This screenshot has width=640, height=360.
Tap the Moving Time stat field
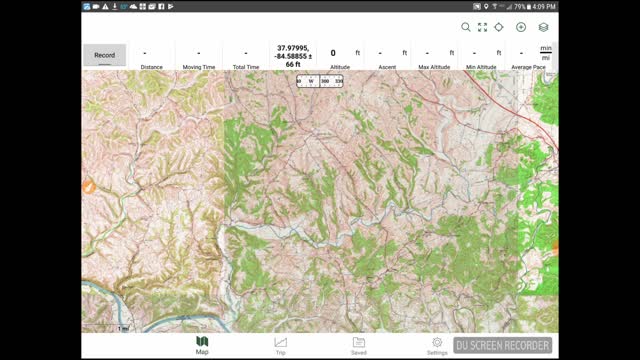coord(199,56)
